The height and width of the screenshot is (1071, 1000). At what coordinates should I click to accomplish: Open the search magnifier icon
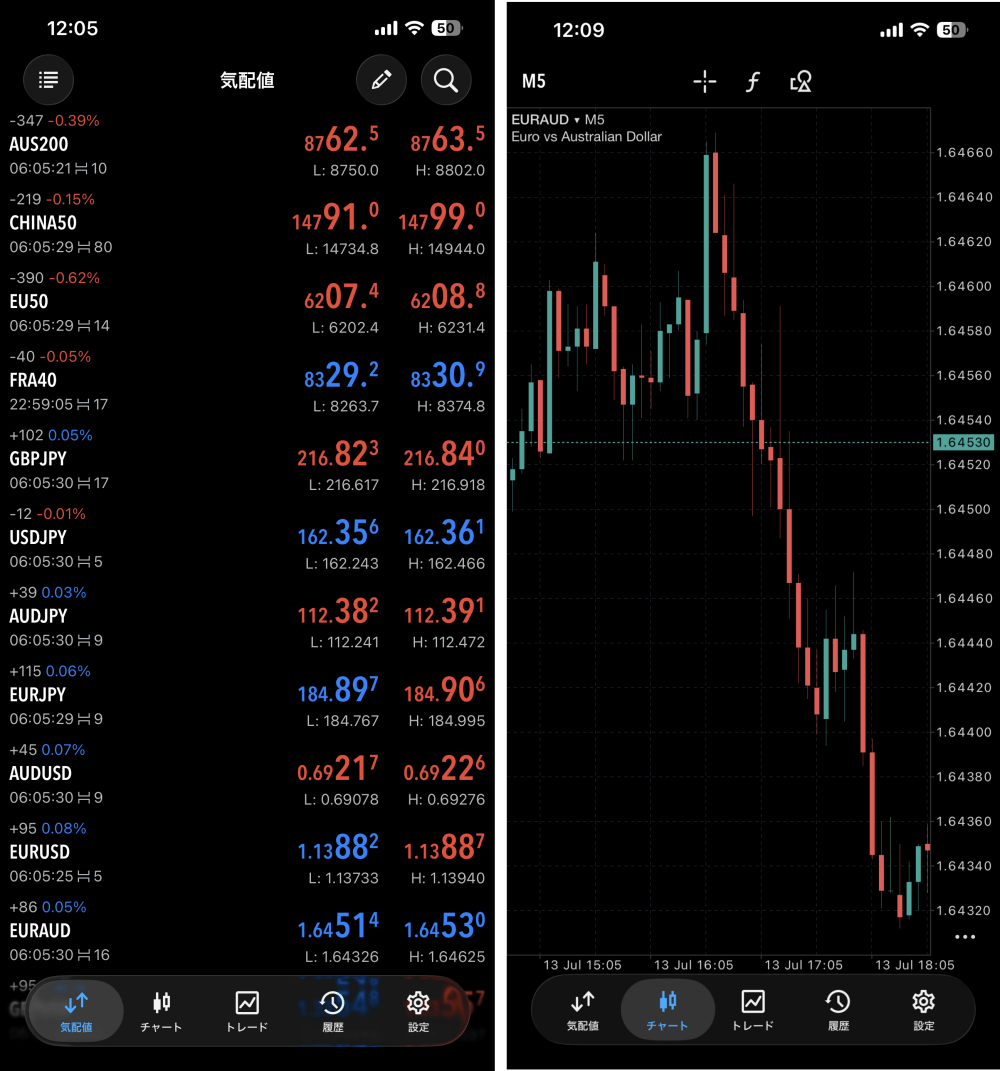(446, 80)
